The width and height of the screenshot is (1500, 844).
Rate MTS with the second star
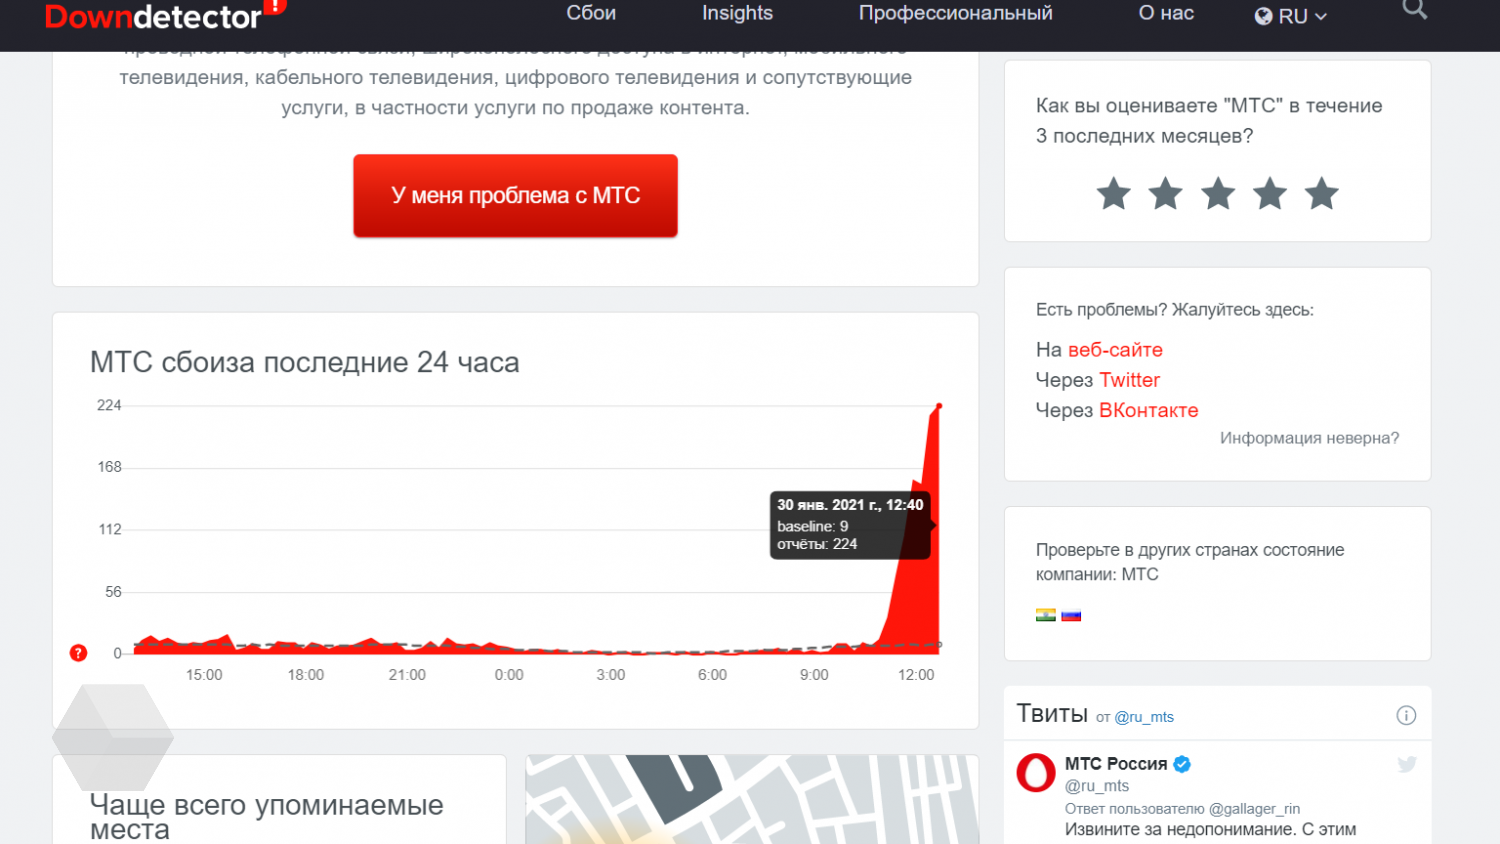1165,193
